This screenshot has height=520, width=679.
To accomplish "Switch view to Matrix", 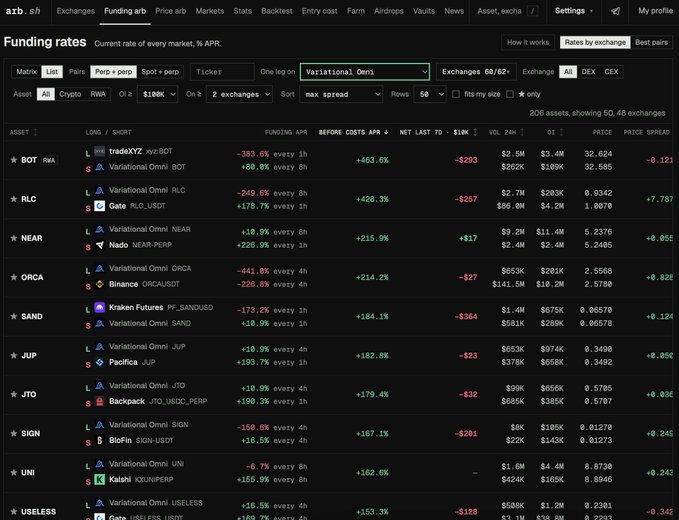I will 26,72.
